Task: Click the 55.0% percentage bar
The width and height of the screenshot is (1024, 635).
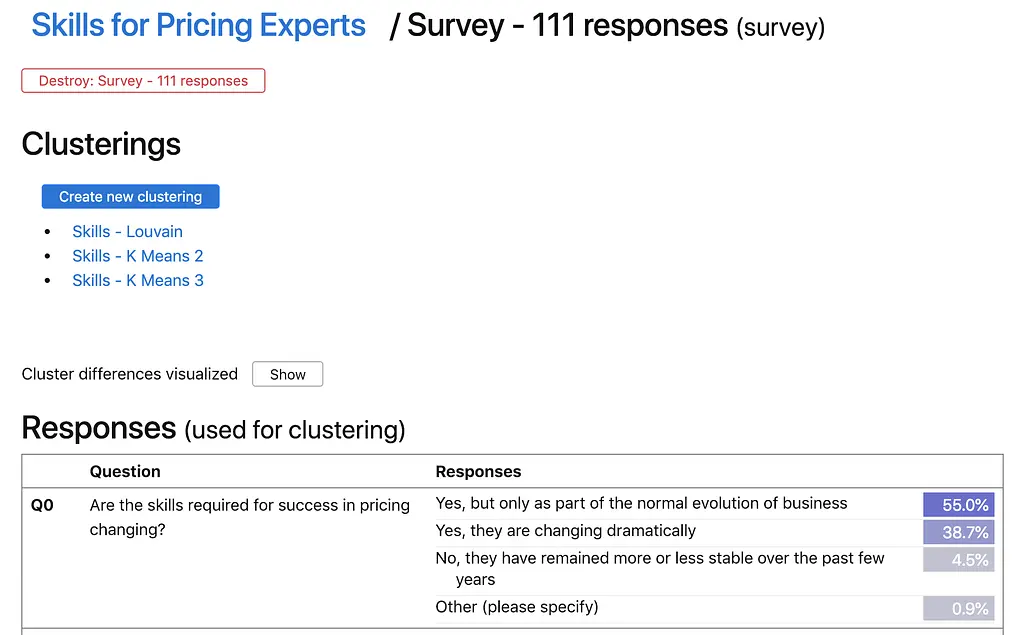Action: click(959, 505)
